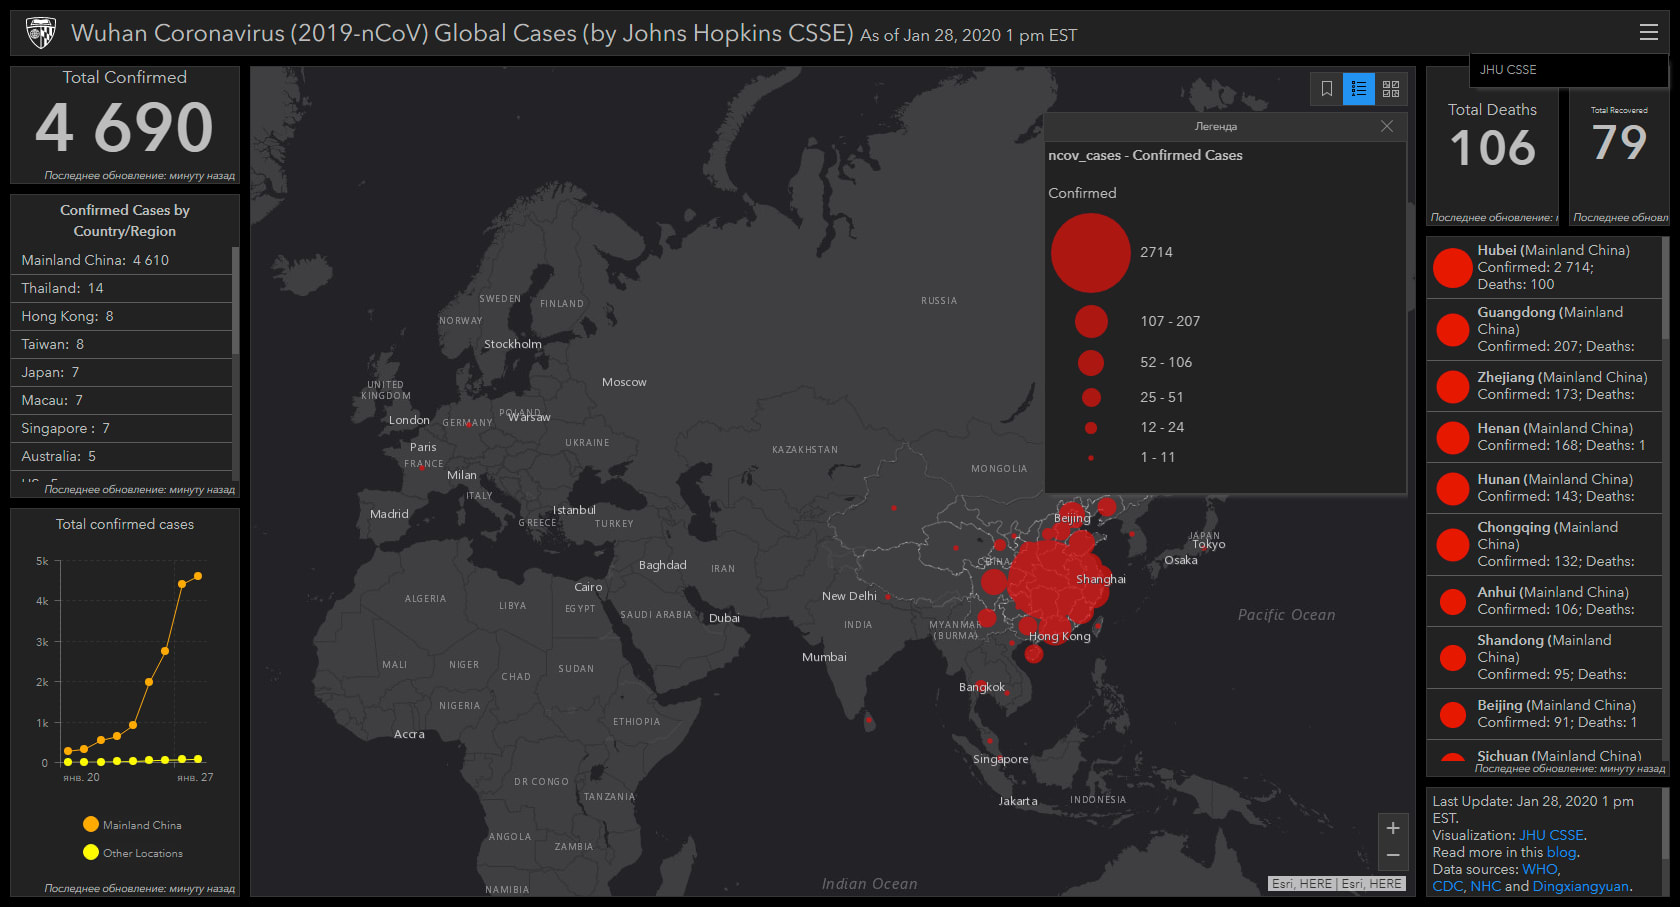Toggle Mainland China series in chart legend
Image resolution: width=1680 pixels, height=907 pixels.
(x=132, y=825)
